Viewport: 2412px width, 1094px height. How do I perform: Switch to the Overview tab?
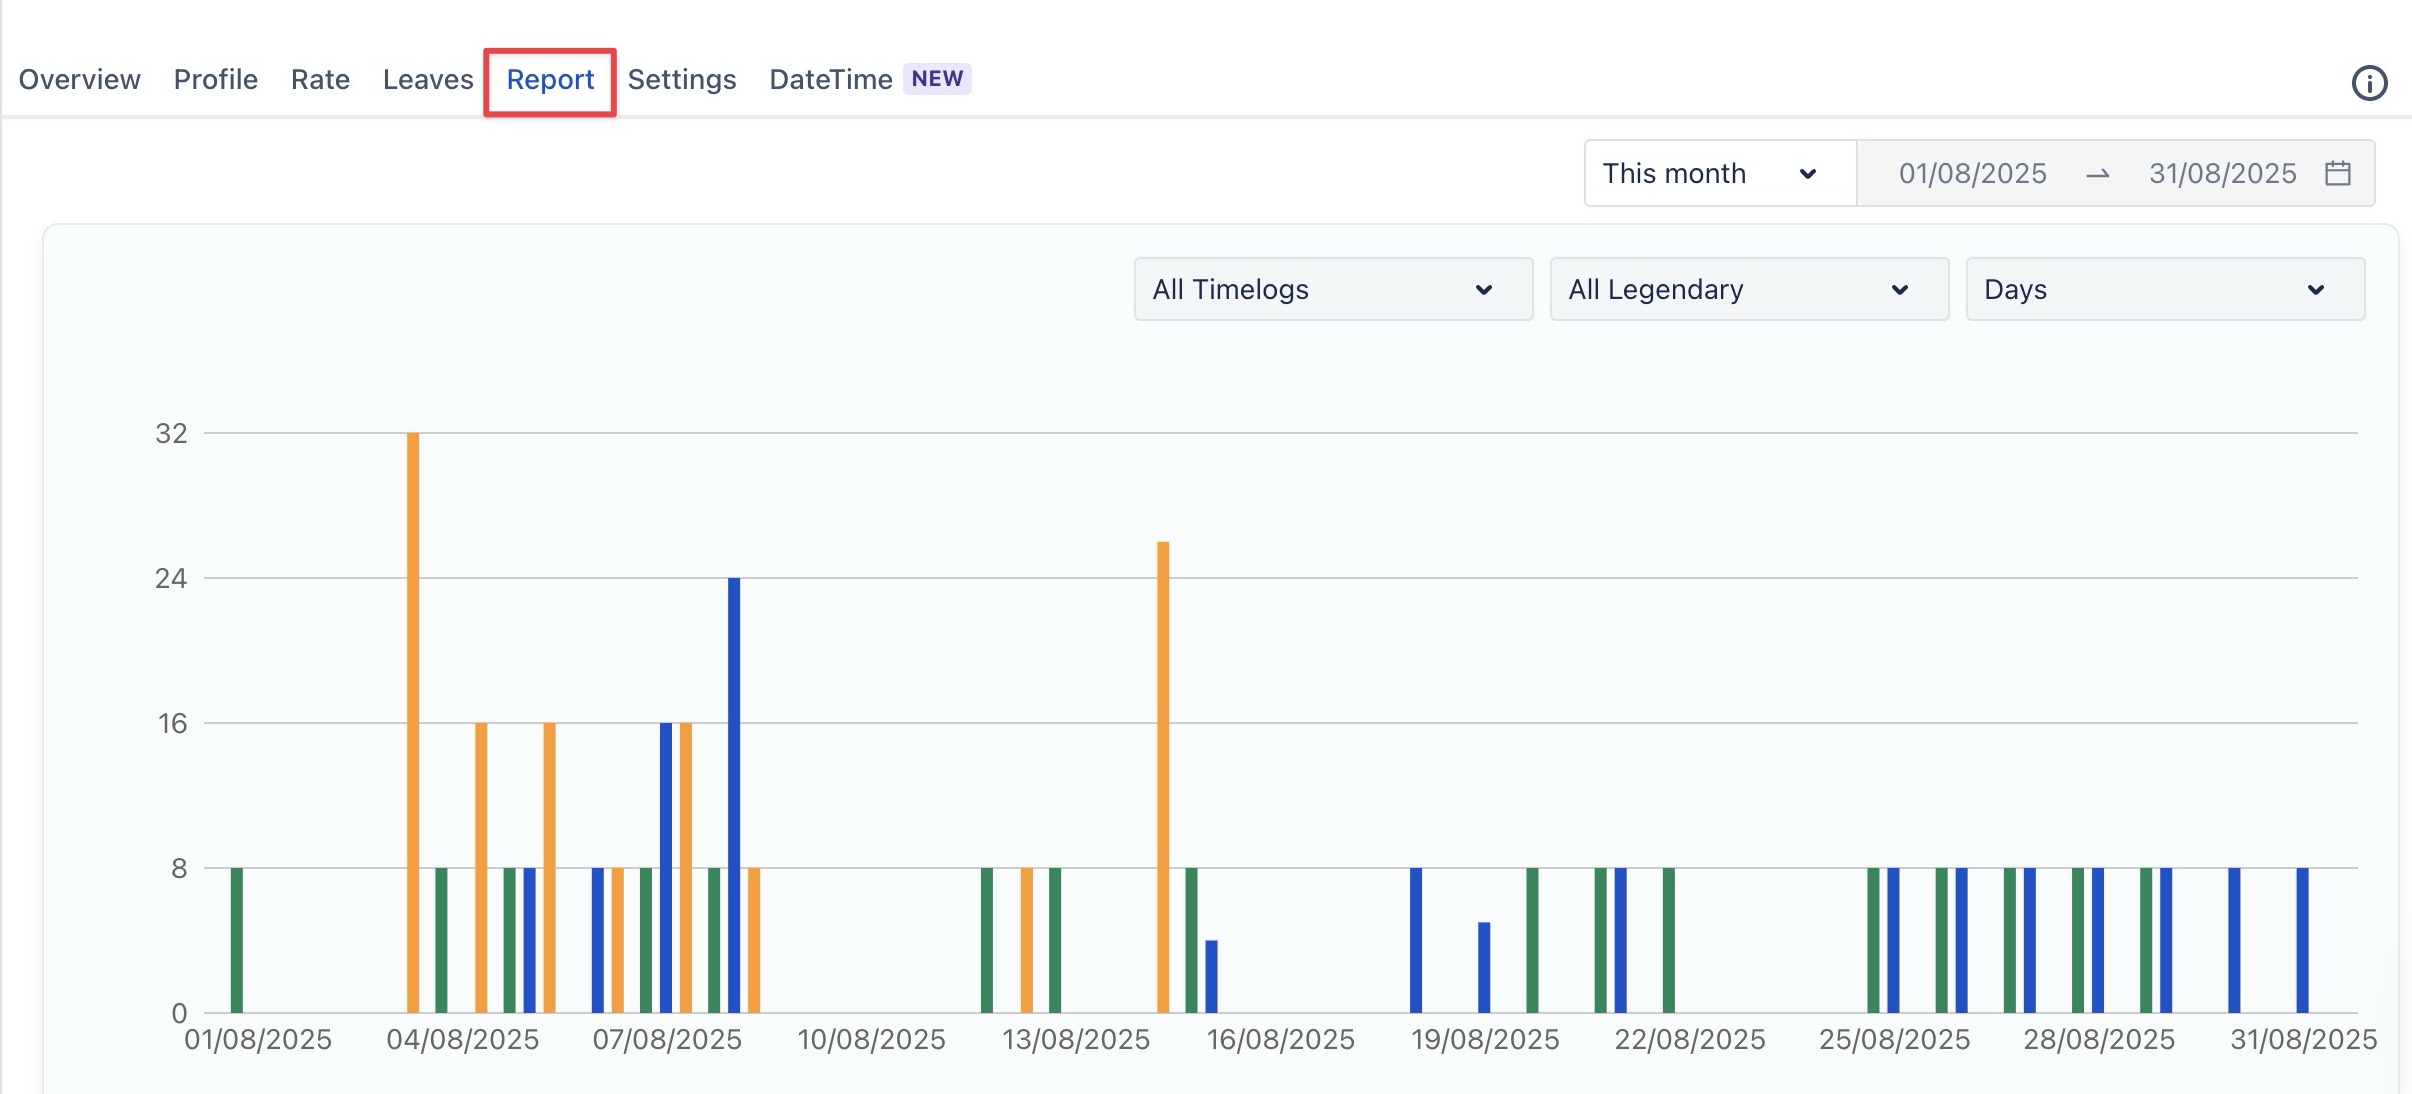coord(80,79)
